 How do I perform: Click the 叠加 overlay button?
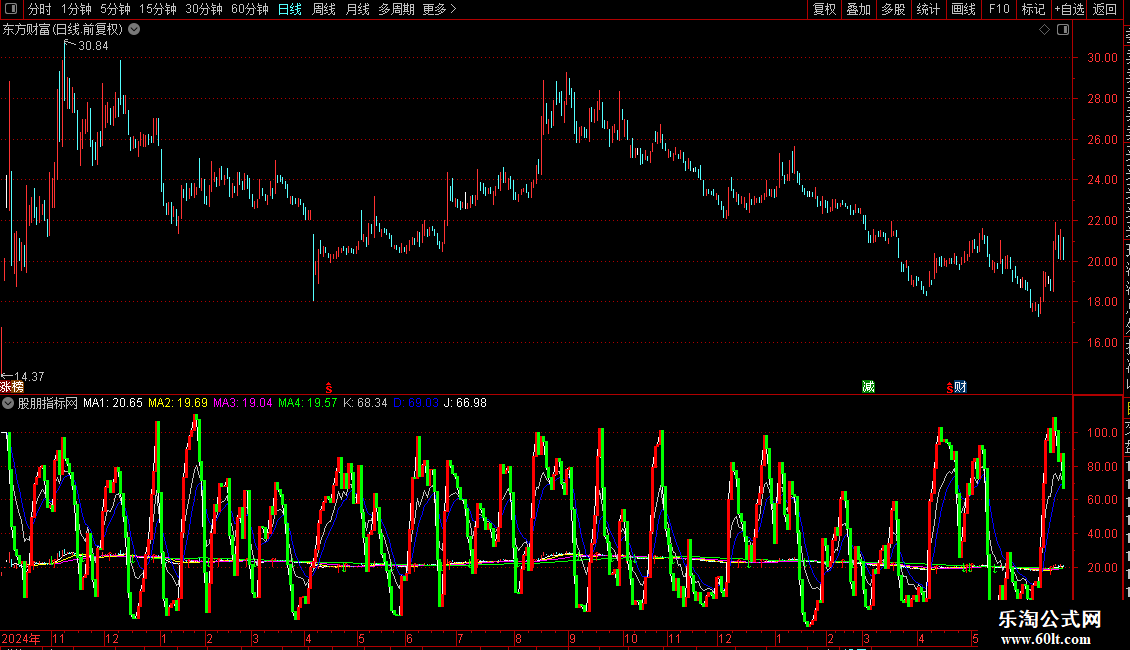[859, 9]
